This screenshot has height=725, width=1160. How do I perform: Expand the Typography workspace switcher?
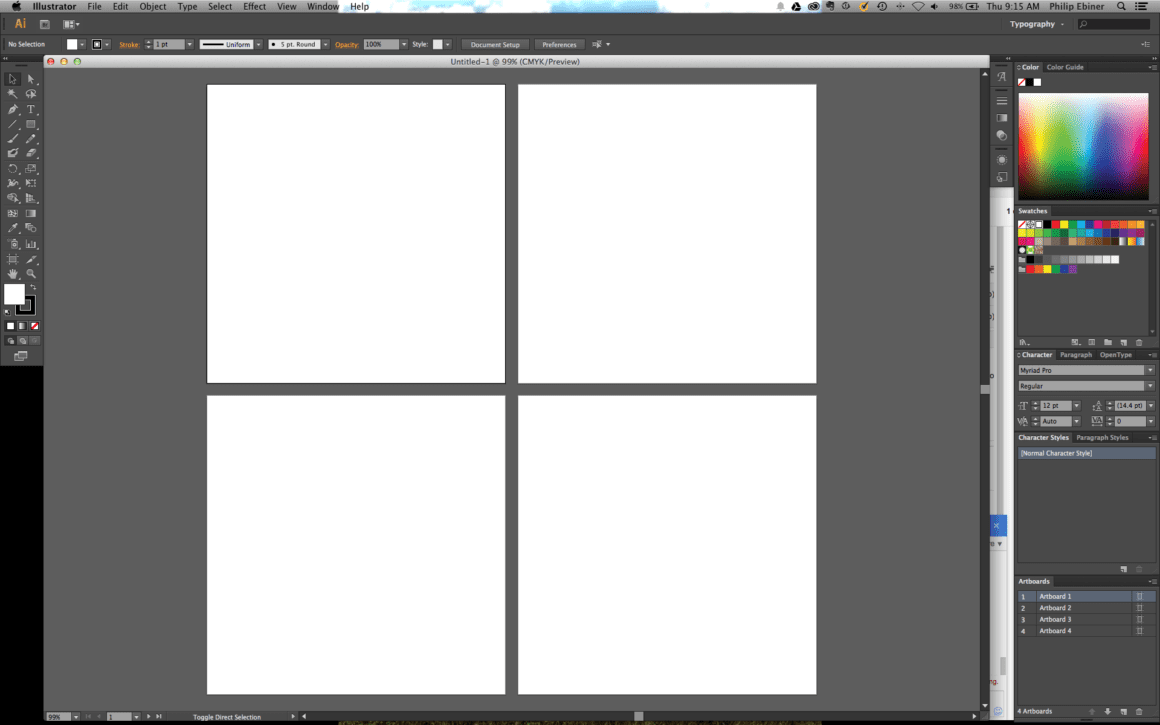click(1036, 24)
